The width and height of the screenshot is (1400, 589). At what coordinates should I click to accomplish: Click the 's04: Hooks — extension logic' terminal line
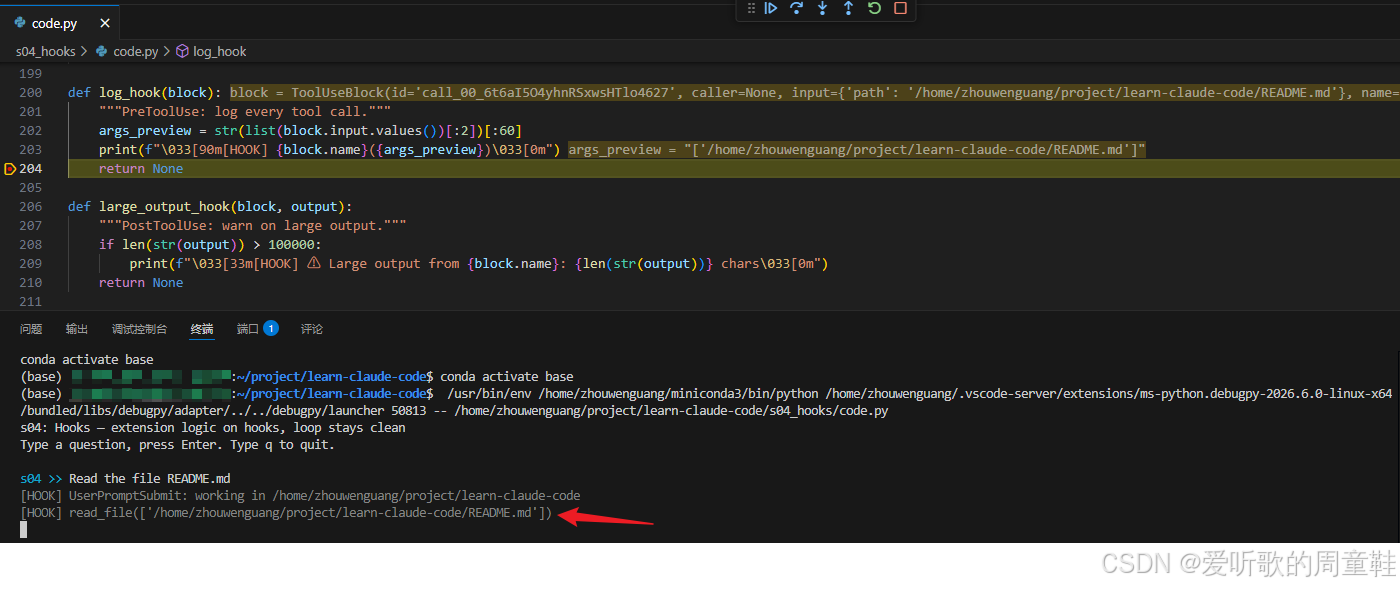coord(213,428)
